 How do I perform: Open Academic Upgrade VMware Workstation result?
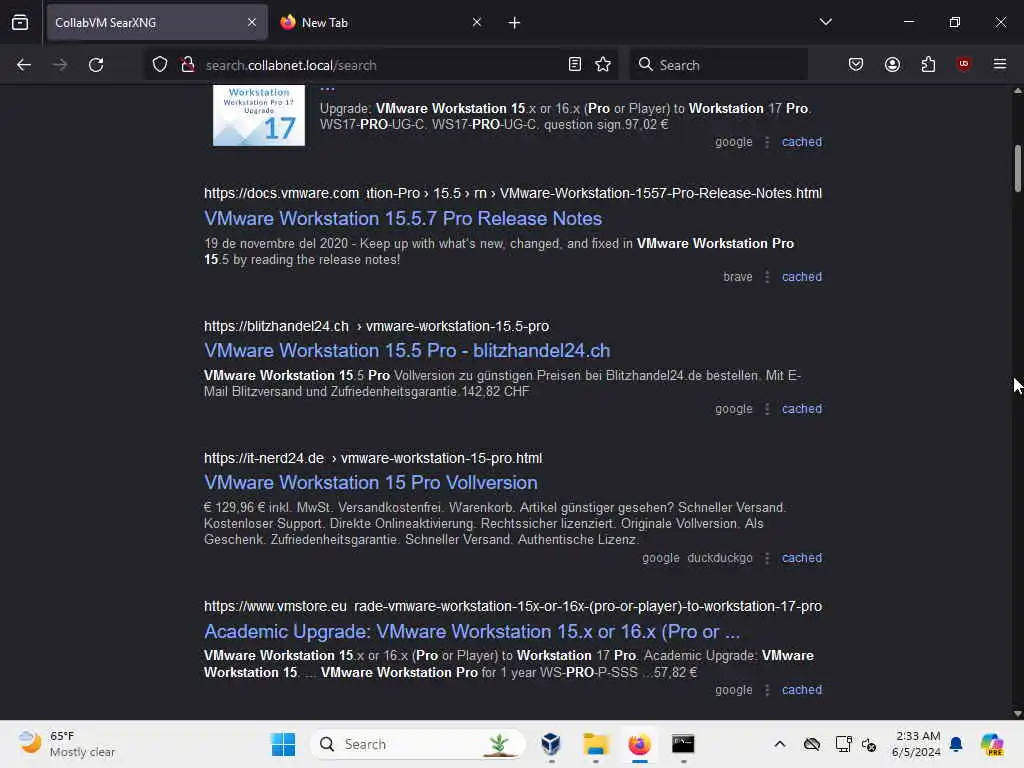[x=472, y=632]
